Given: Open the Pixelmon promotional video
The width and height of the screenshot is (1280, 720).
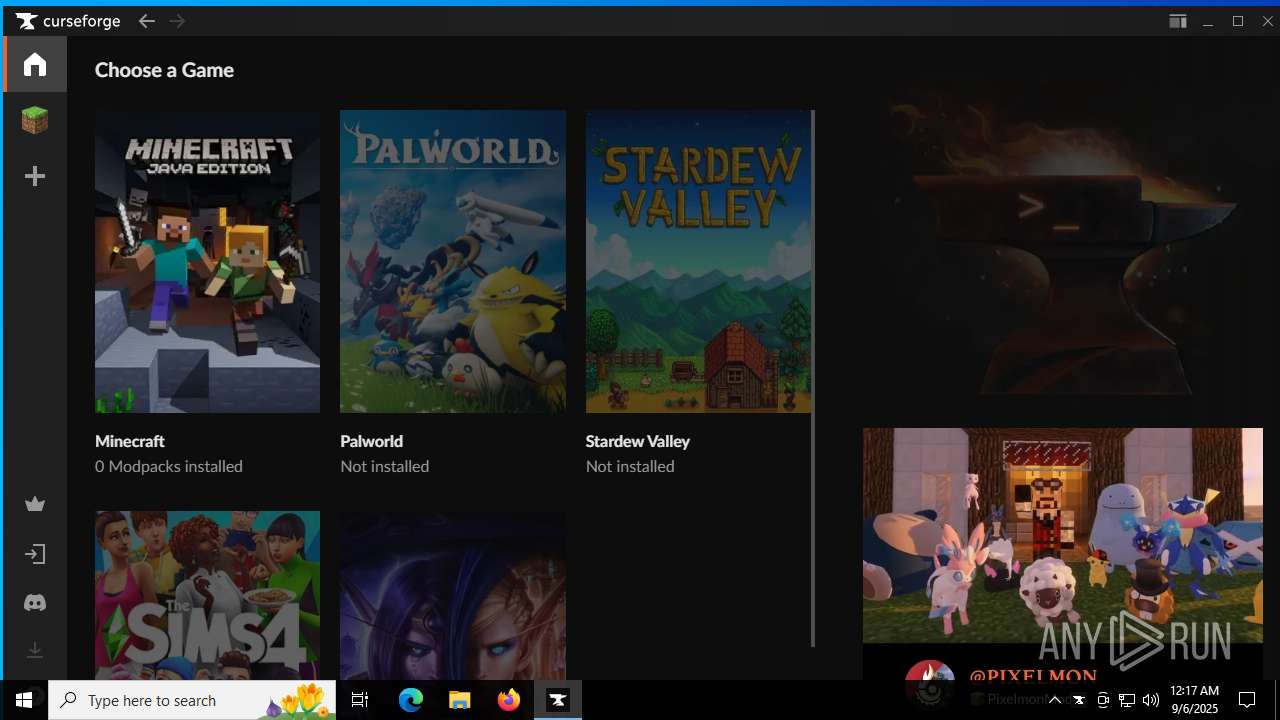Looking at the screenshot, I should click(1063, 535).
